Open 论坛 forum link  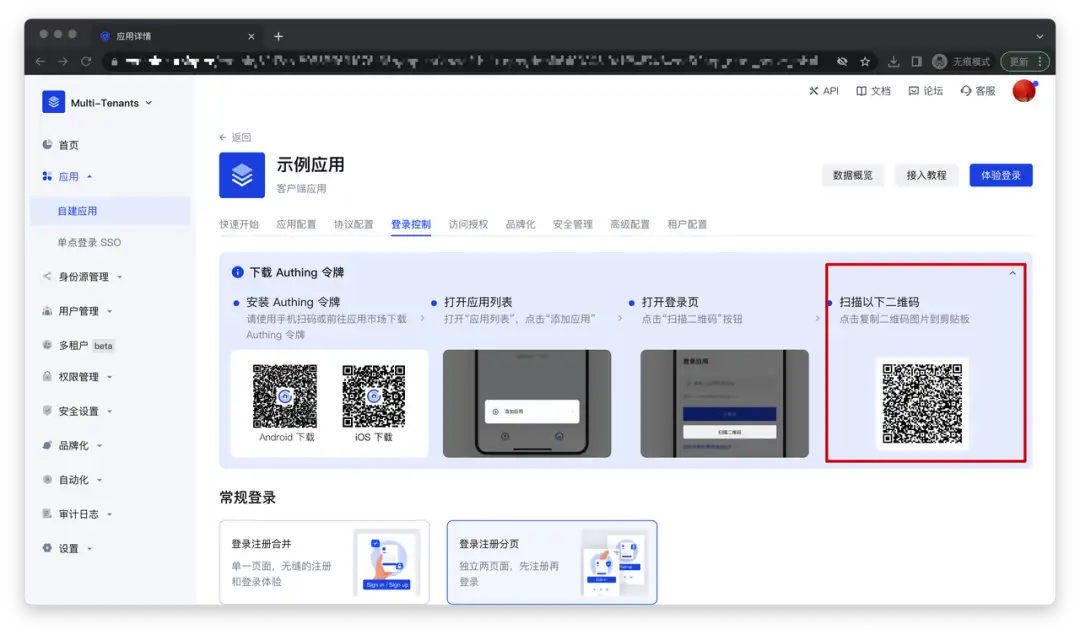coord(926,91)
